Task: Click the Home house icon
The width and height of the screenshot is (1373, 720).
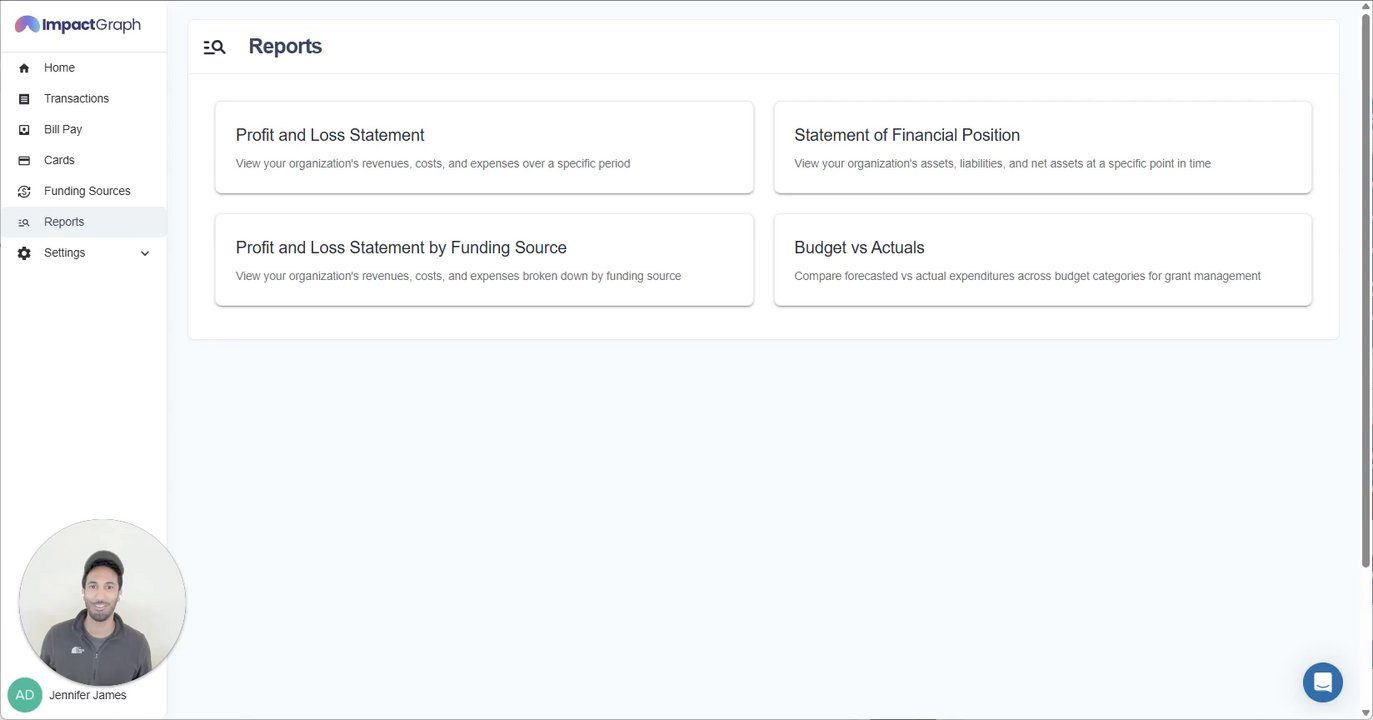Action: click(x=24, y=68)
